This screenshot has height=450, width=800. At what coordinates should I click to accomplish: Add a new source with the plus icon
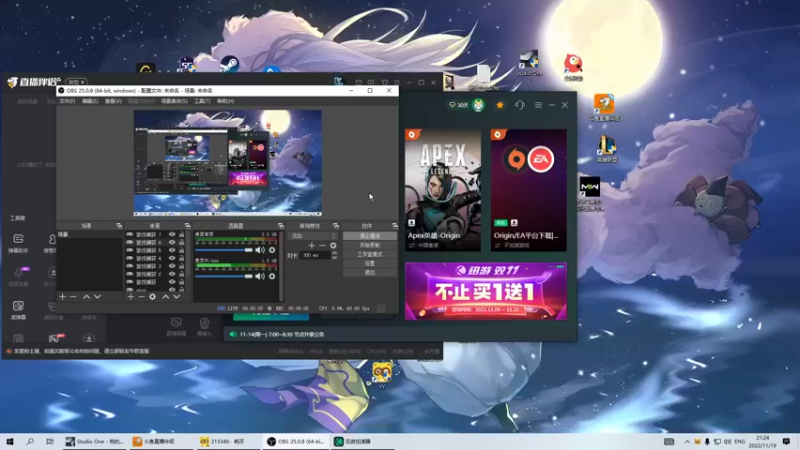tap(131, 296)
